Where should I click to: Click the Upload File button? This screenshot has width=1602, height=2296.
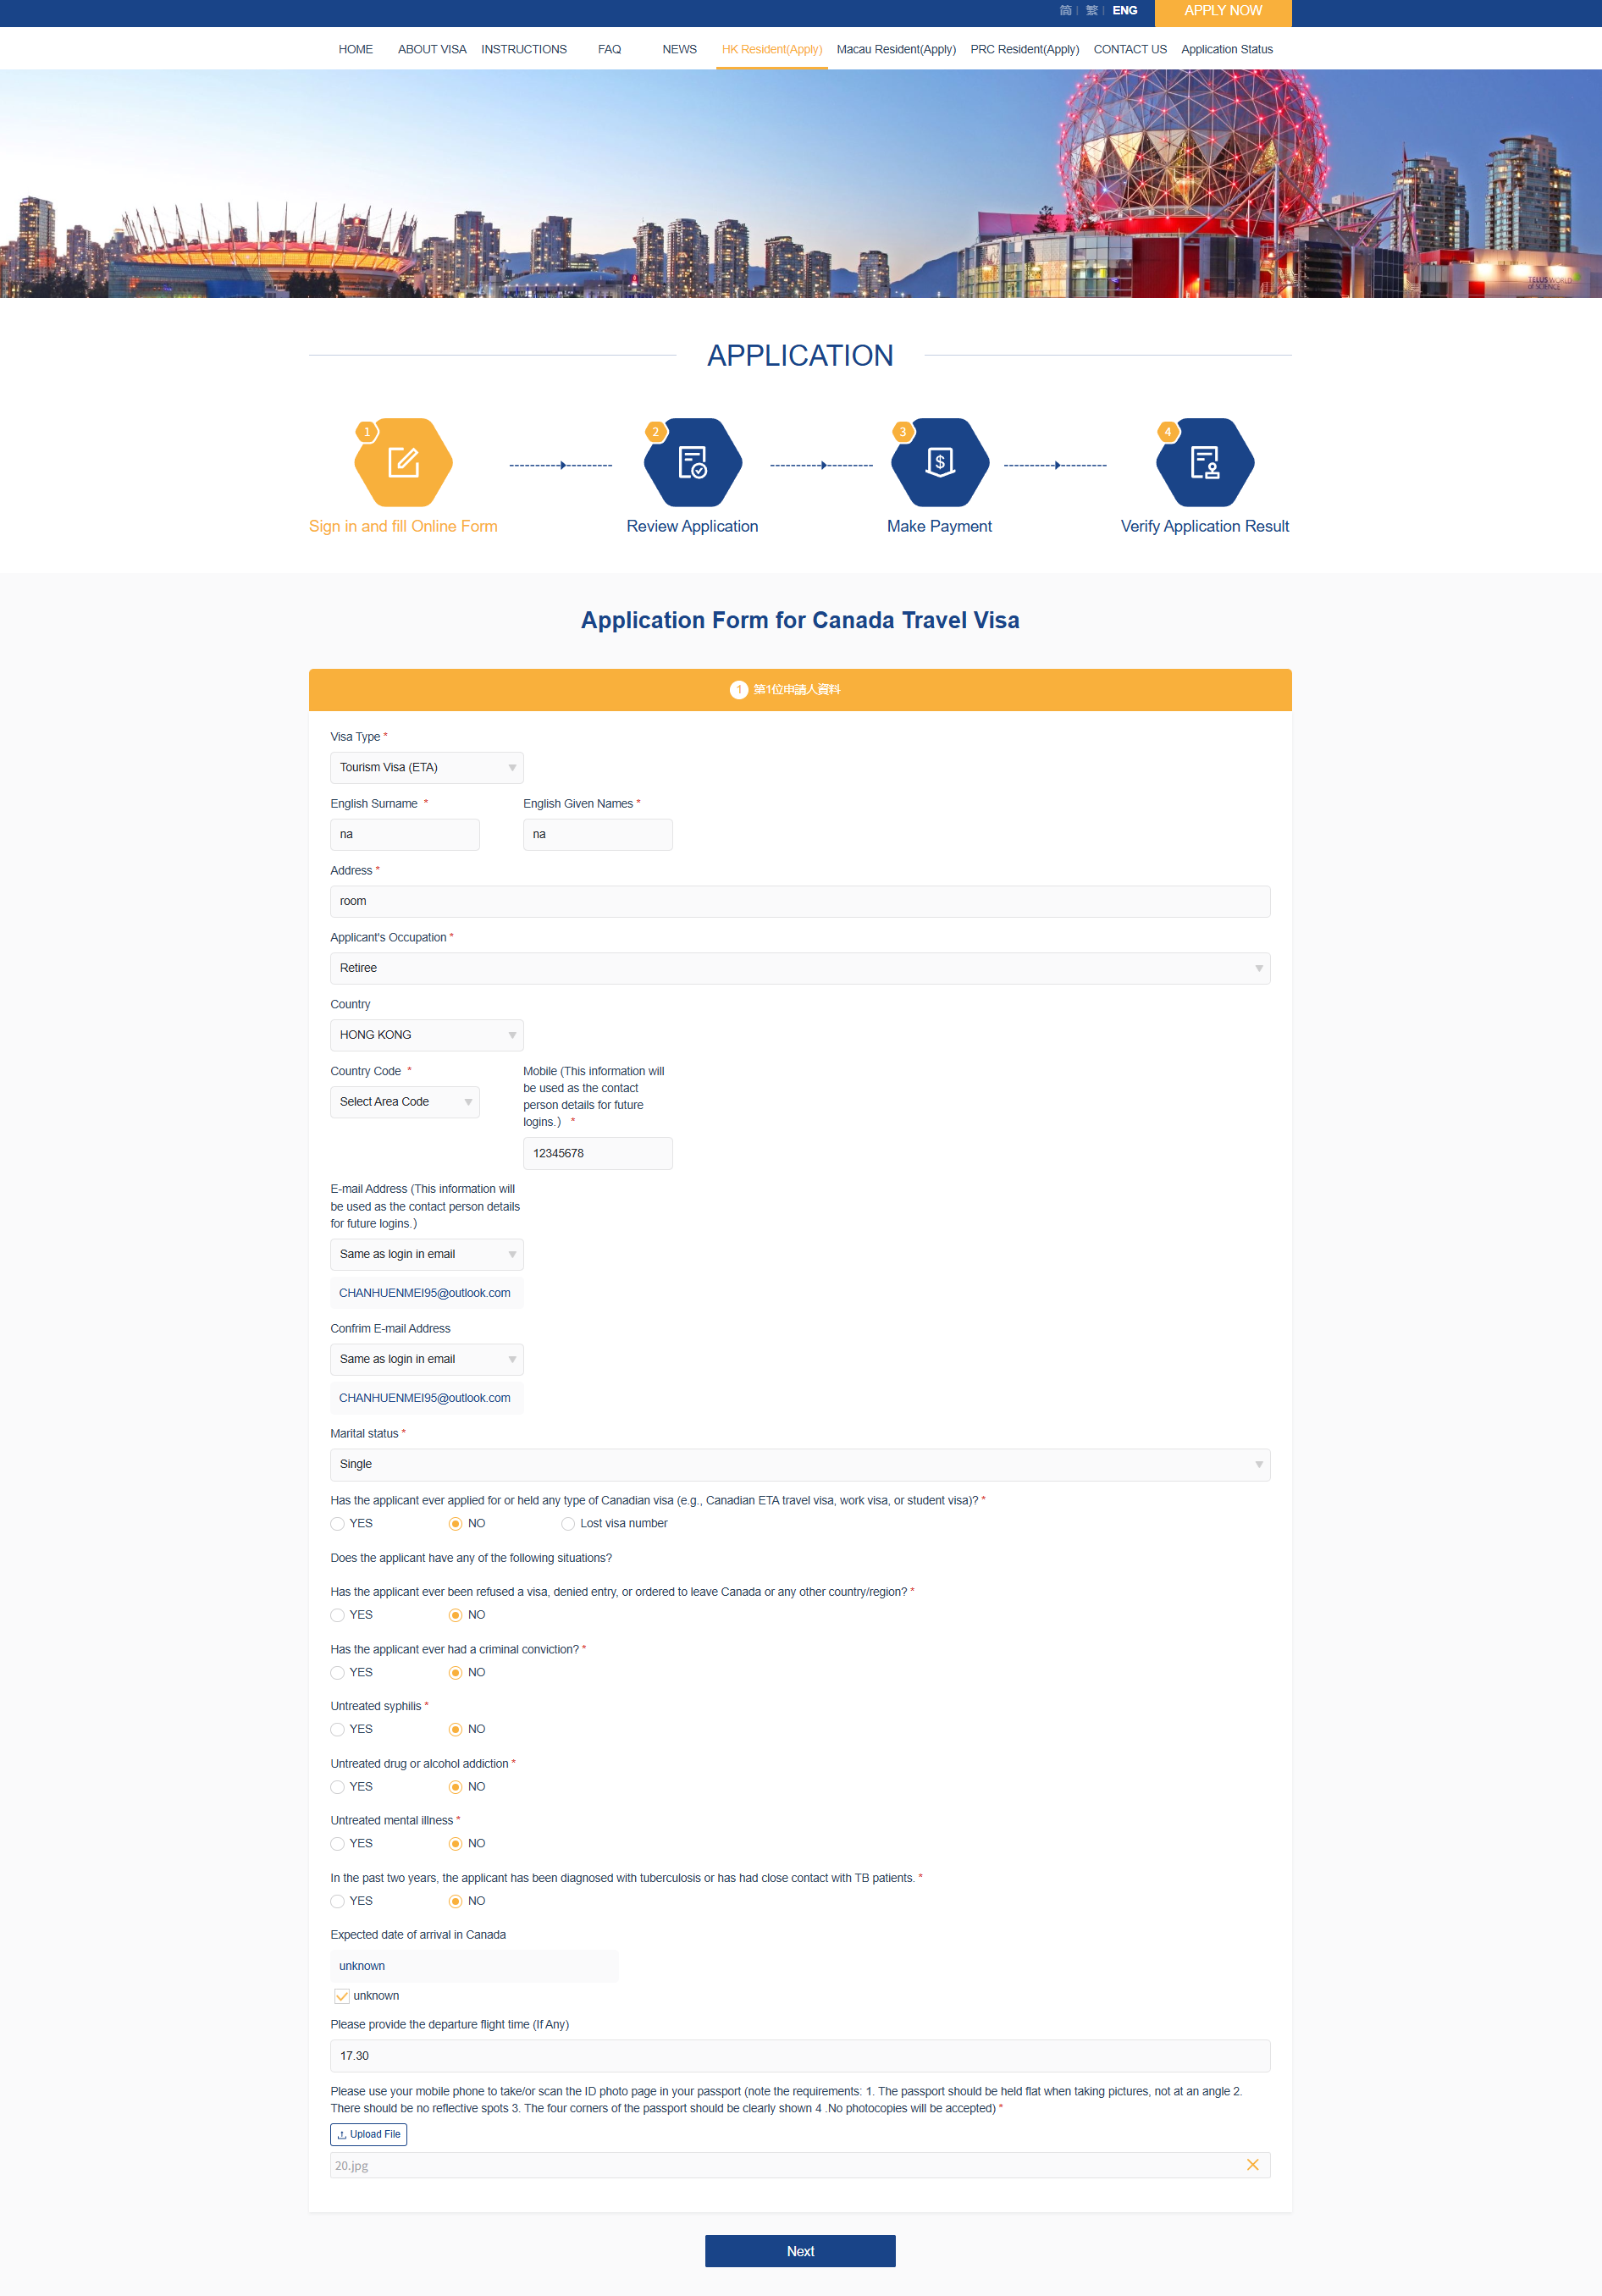click(368, 2134)
